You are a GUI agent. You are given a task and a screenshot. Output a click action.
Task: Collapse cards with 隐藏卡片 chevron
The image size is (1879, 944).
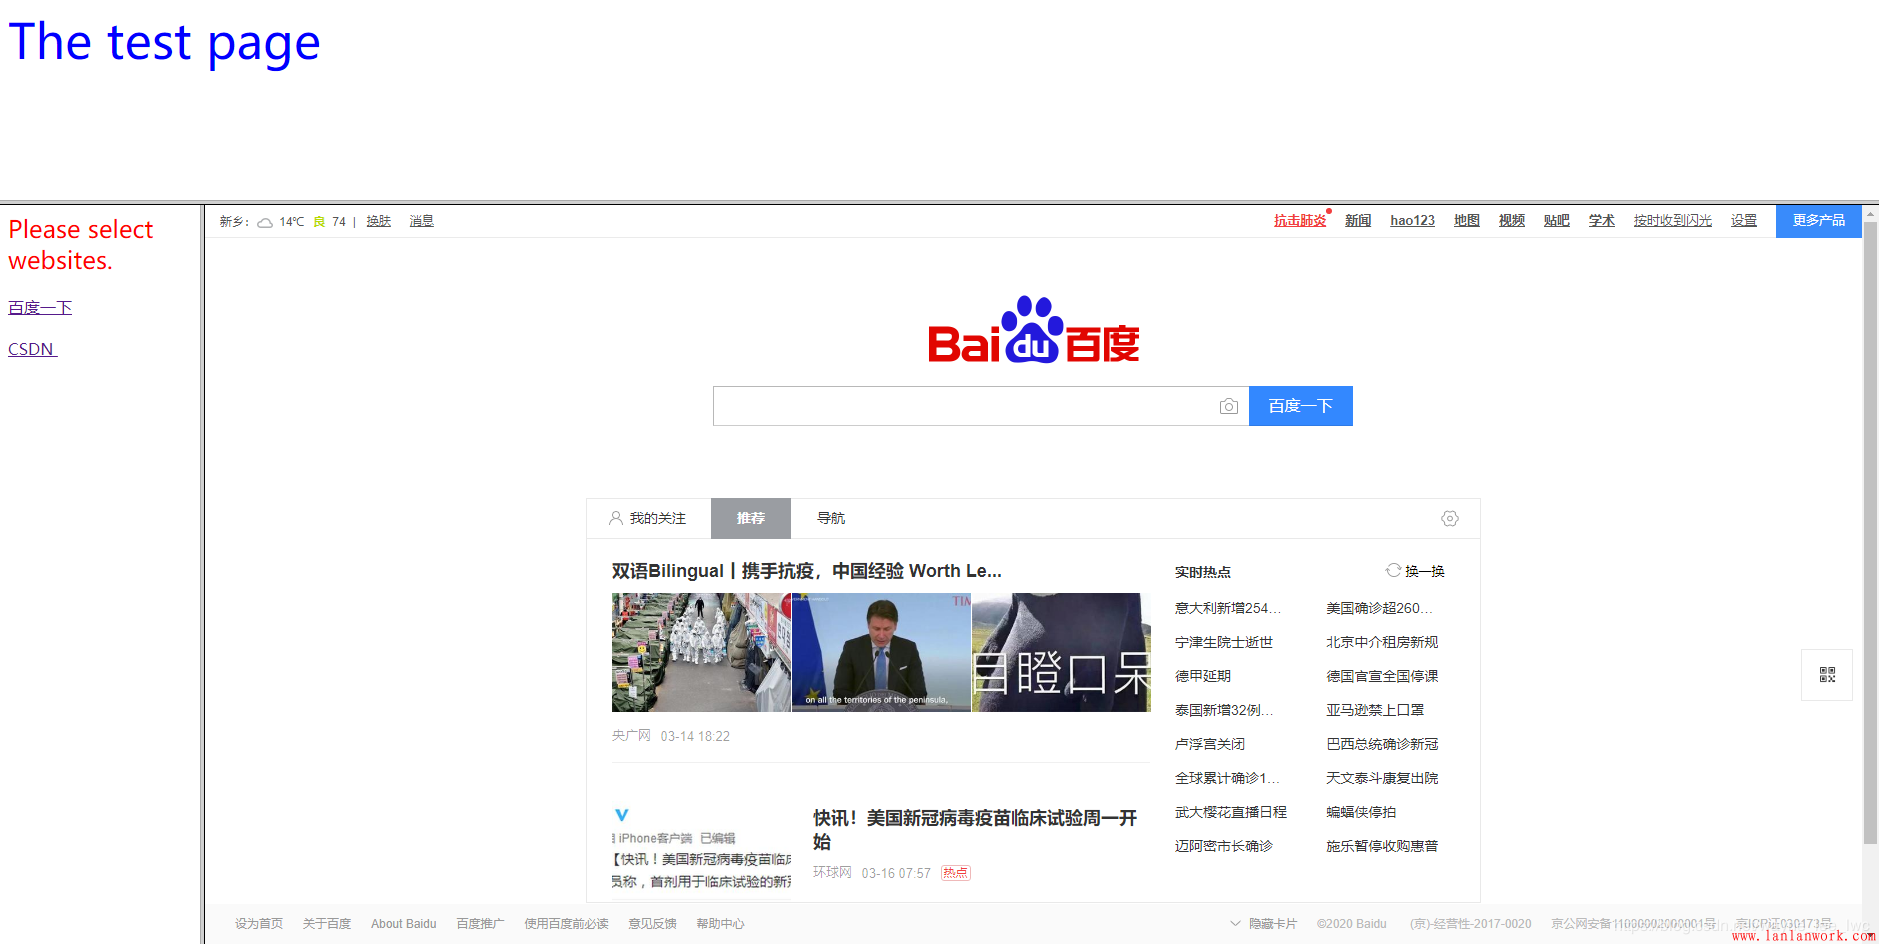pos(1235,923)
